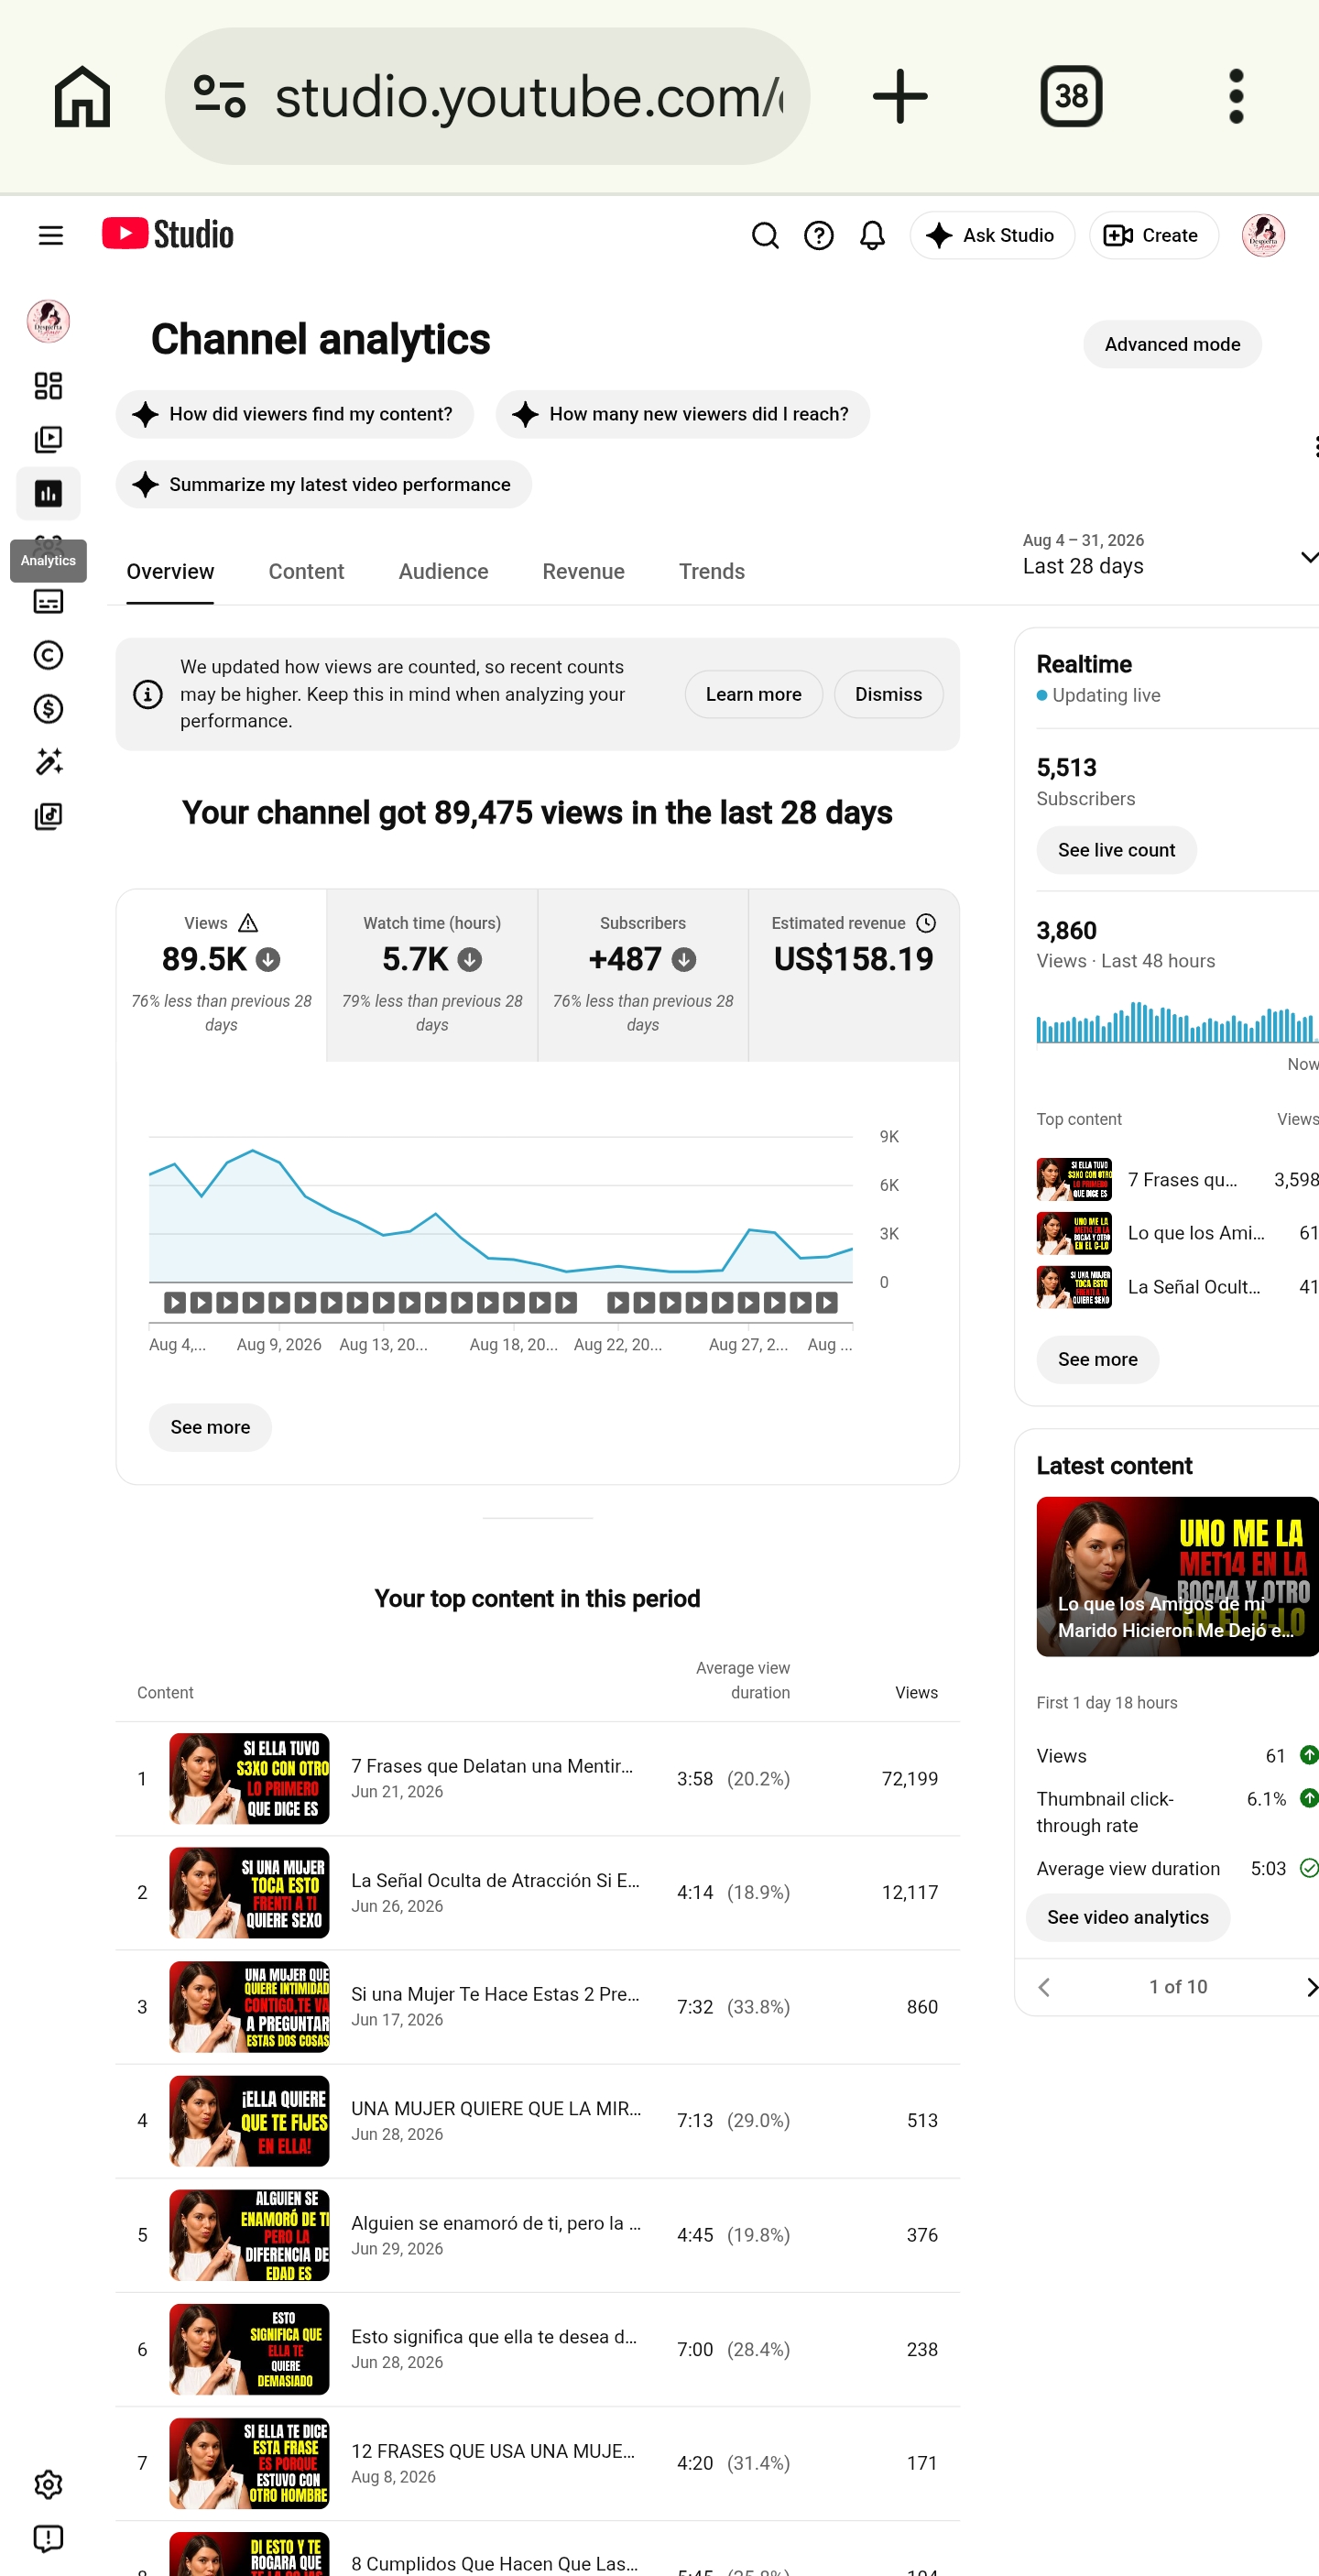Image resolution: width=1319 pixels, height=2576 pixels.
Task: Click See live count button
Action: tap(1116, 850)
